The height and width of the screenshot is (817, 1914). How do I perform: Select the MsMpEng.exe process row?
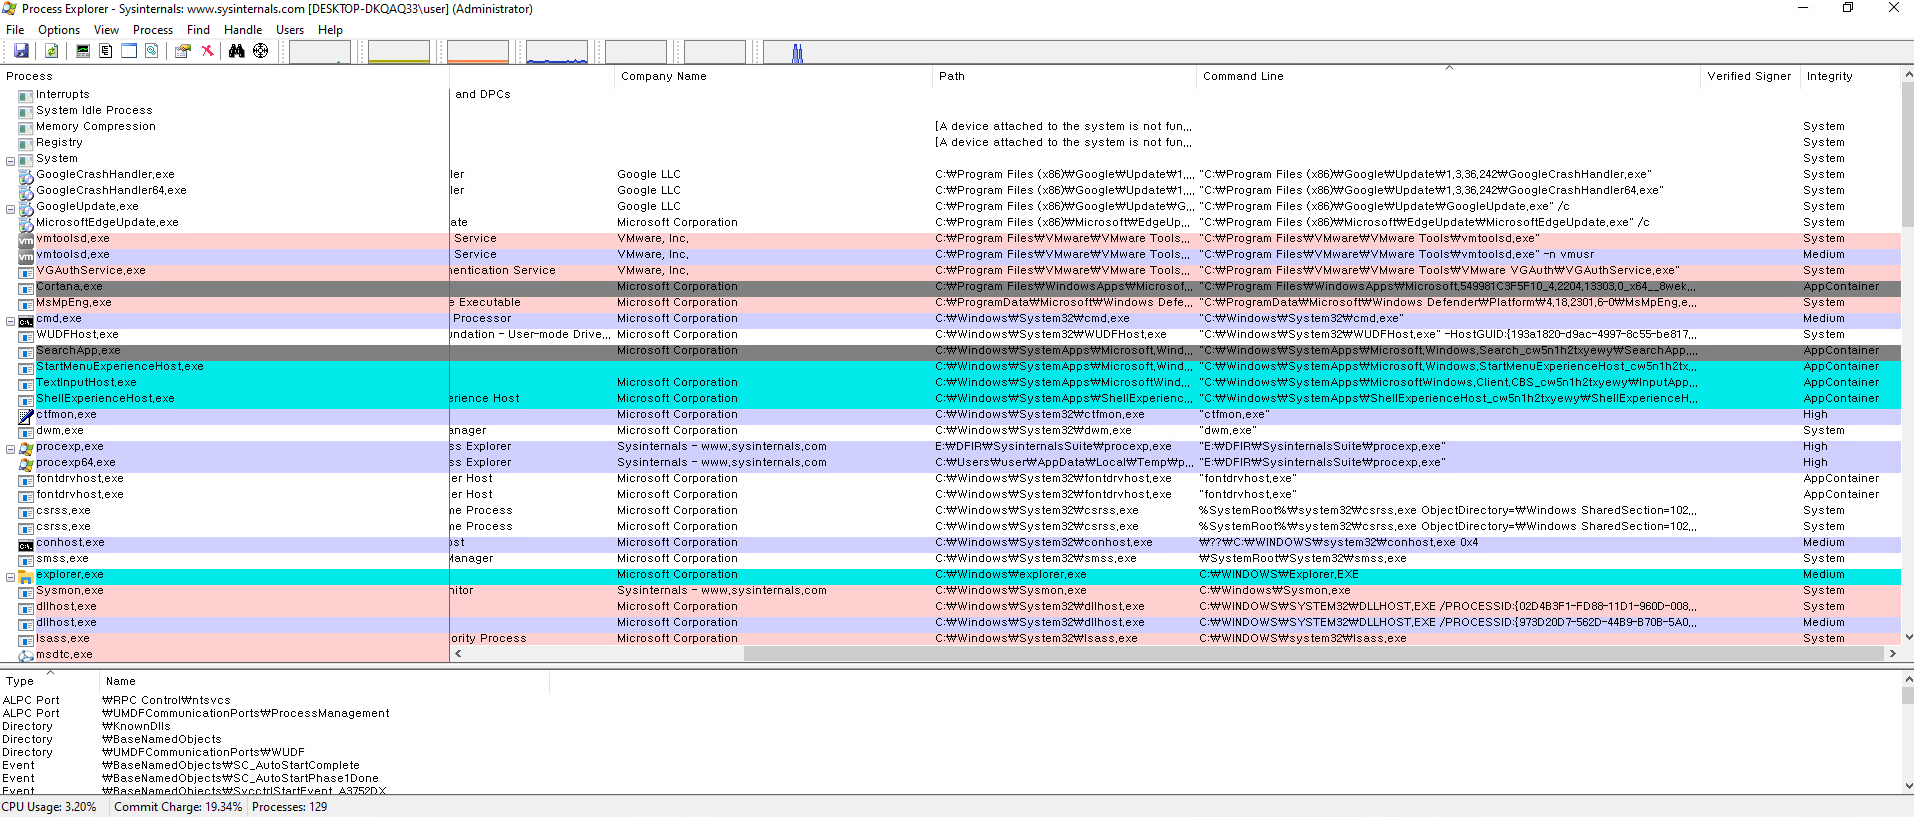(x=950, y=303)
